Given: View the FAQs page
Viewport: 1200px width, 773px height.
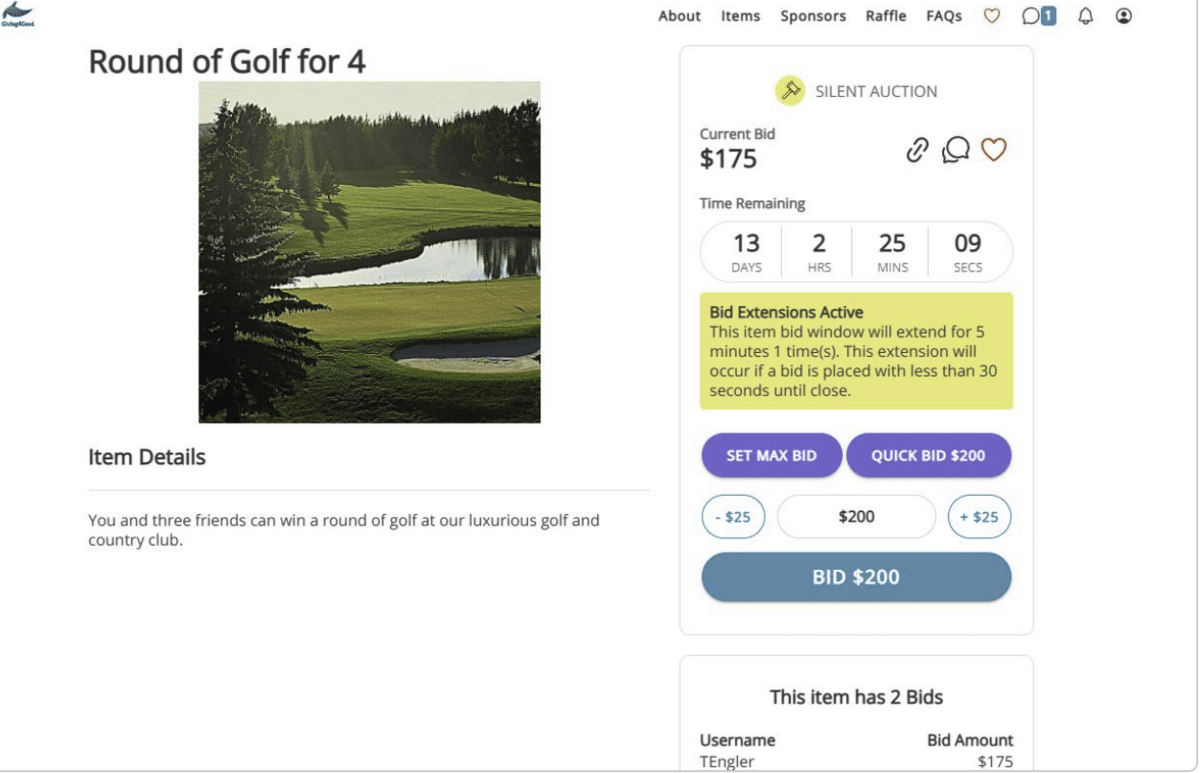Looking at the screenshot, I should tap(944, 16).
